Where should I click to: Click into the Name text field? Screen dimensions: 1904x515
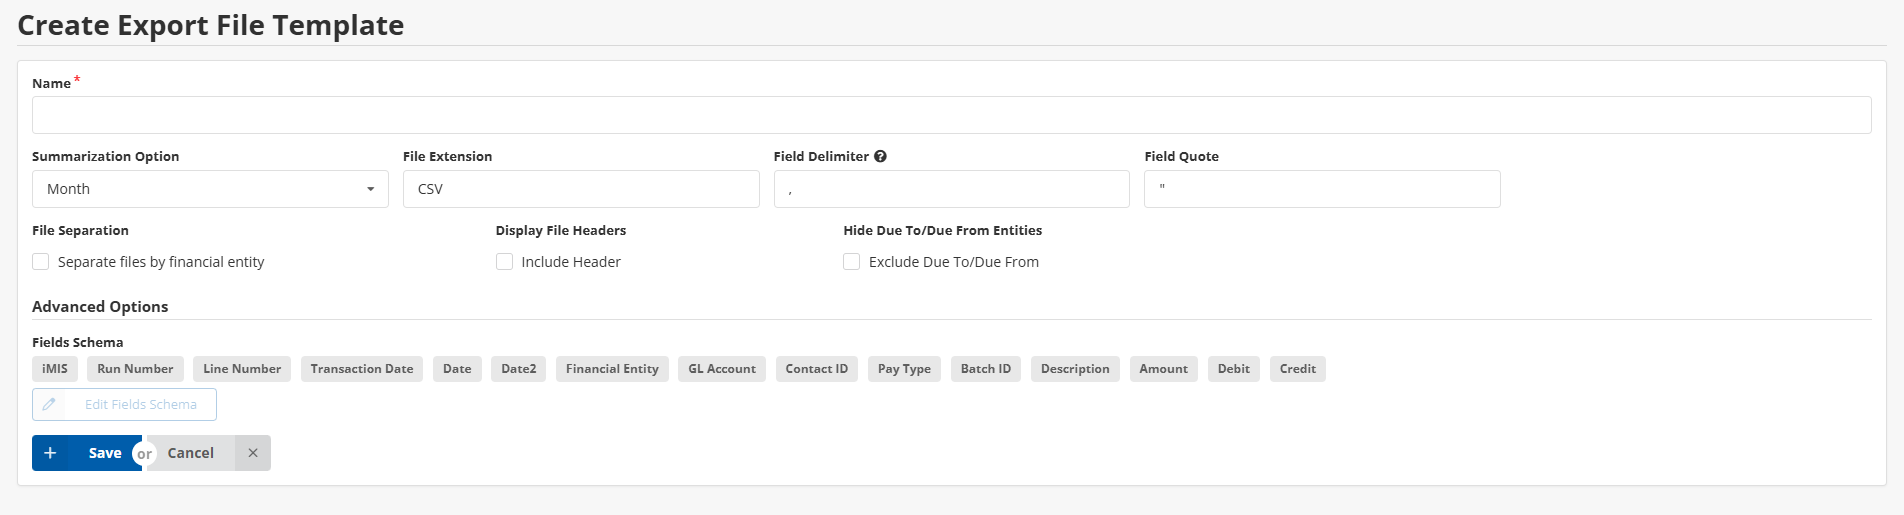tap(951, 115)
